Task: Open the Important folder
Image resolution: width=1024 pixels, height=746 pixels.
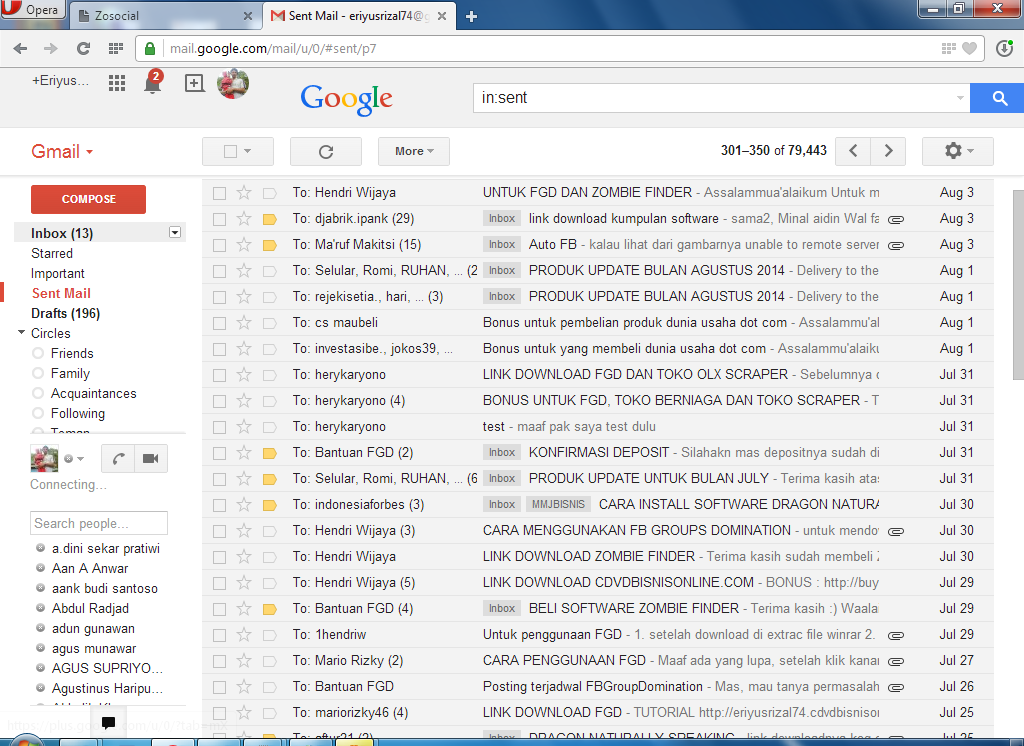Action: [57, 274]
